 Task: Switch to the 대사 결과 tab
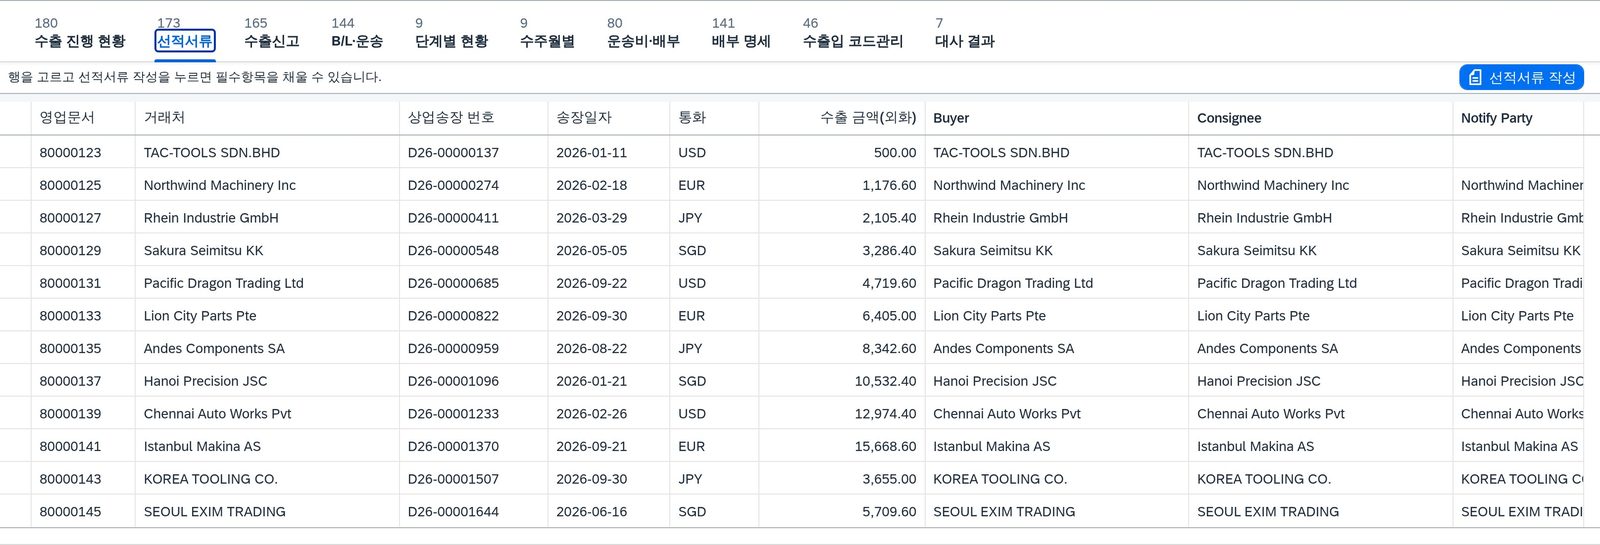click(x=964, y=33)
